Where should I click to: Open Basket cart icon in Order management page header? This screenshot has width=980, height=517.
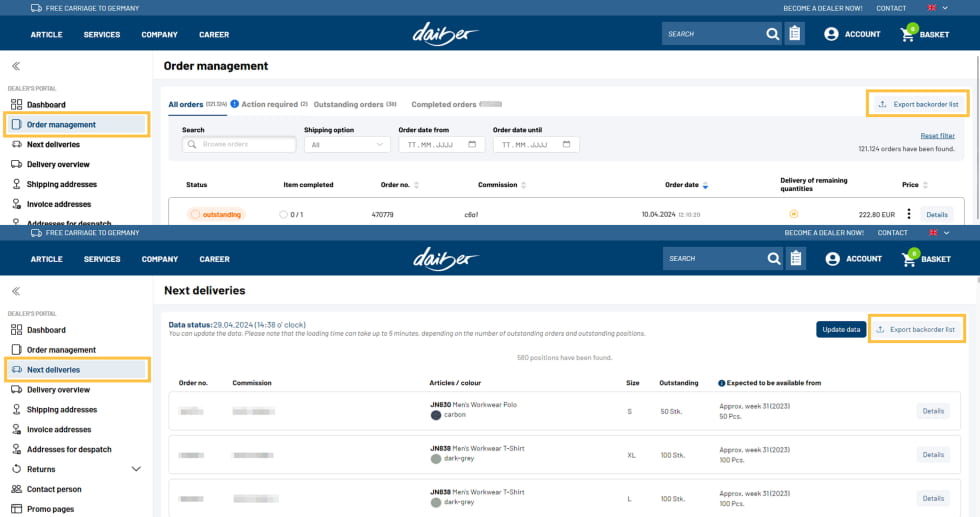[908, 34]
